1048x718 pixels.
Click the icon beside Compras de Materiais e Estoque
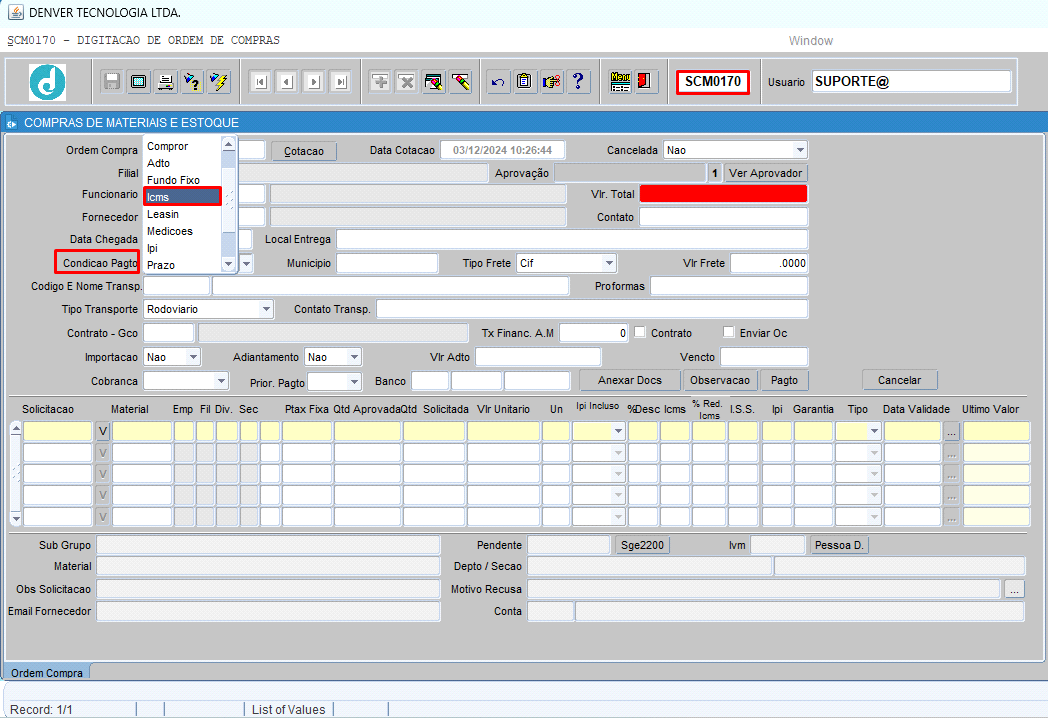pos(11,123)
